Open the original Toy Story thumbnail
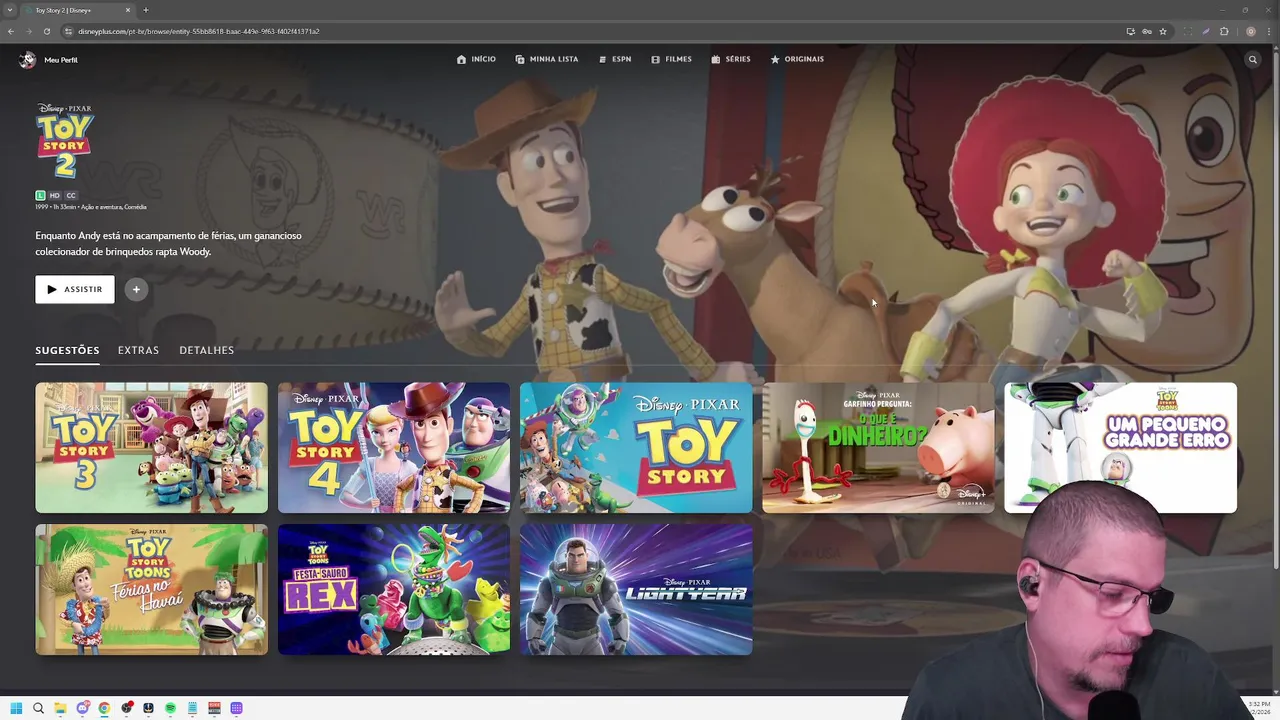1280x720 pixels. point(636,447)
